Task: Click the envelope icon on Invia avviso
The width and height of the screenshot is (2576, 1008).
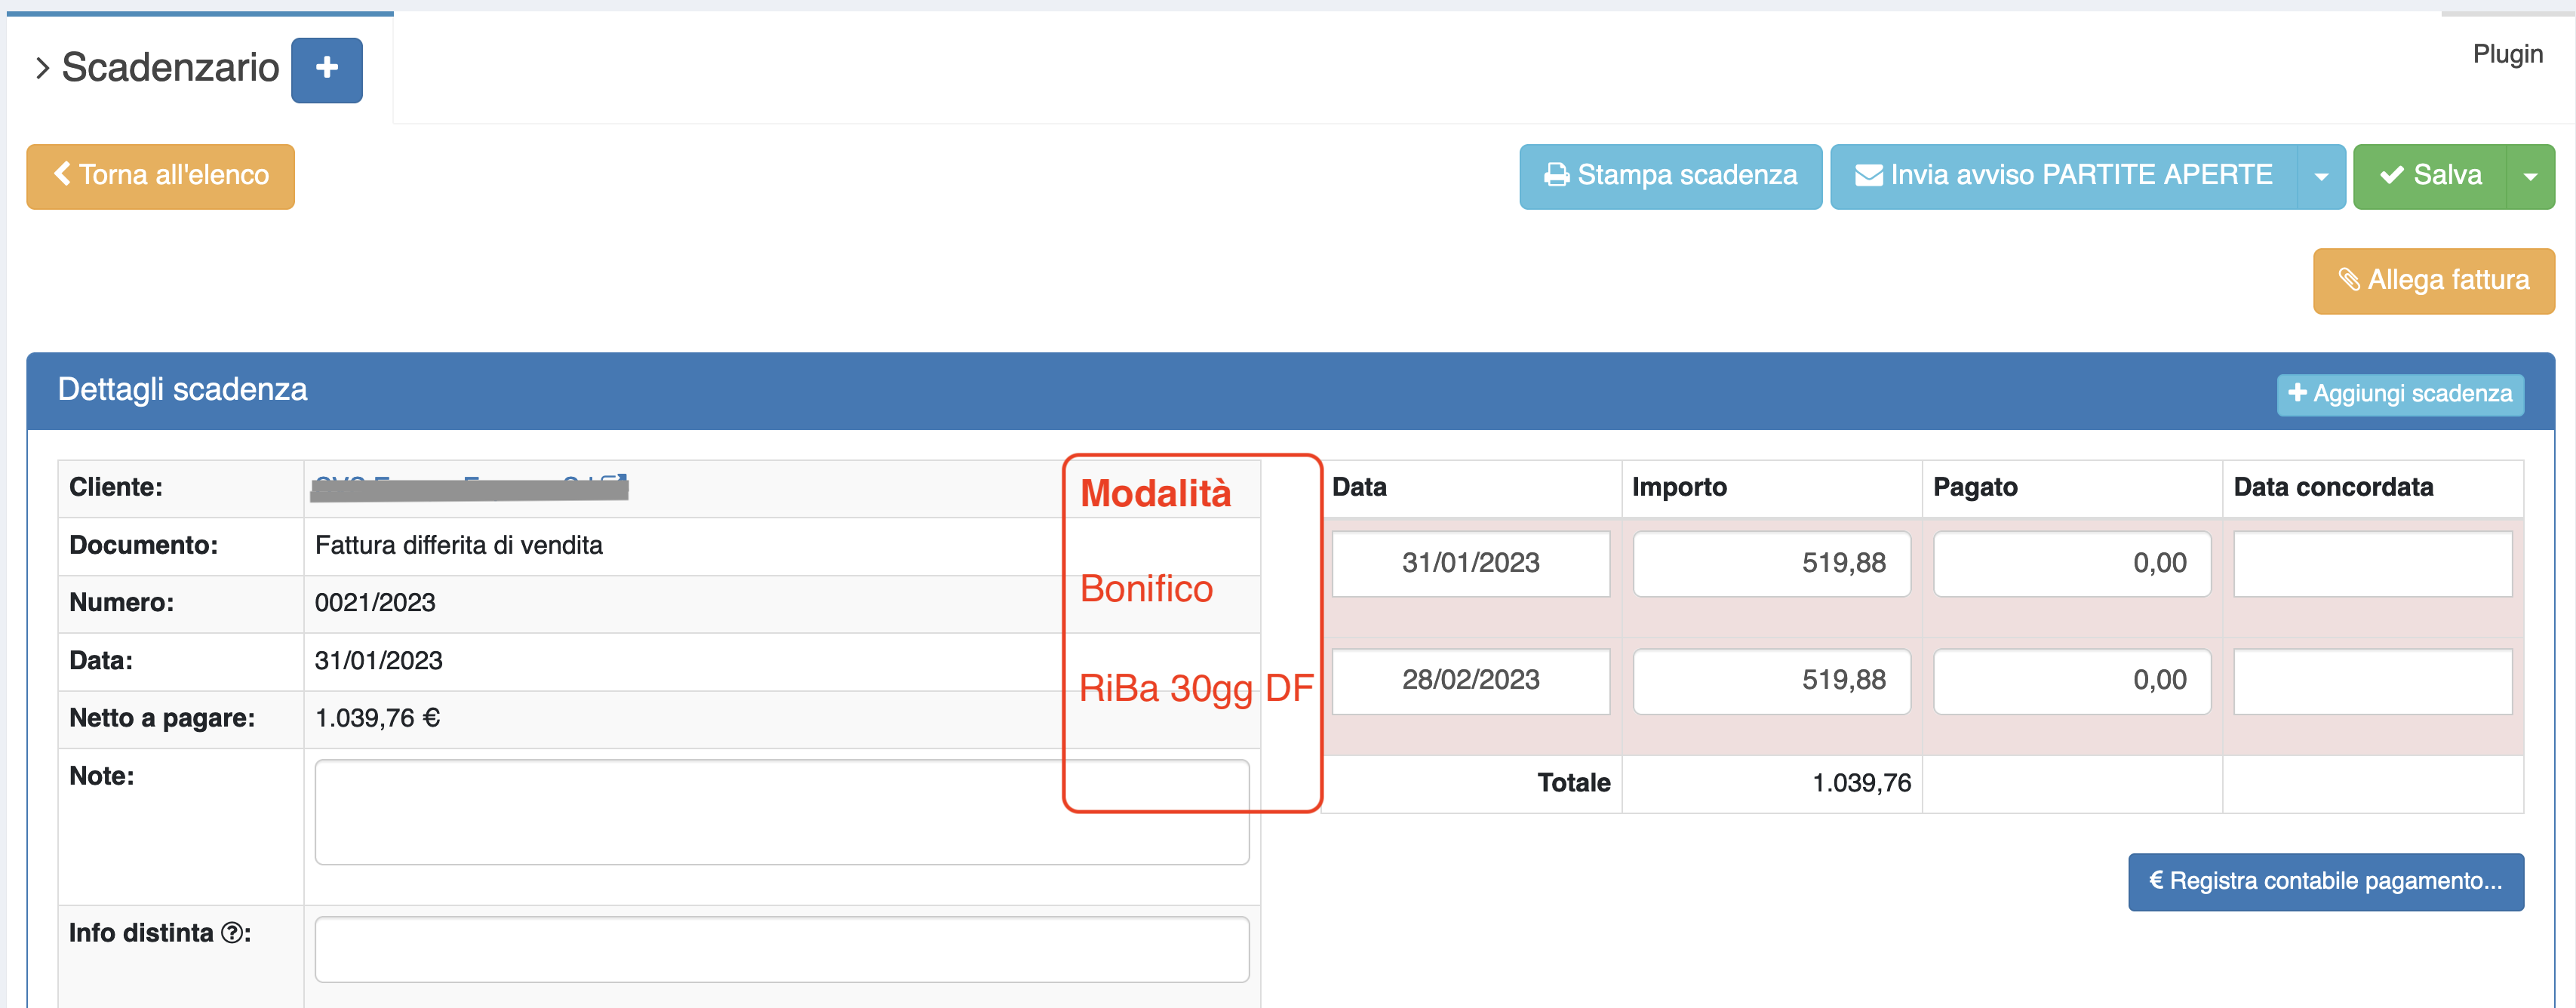Action: tap(1868, 175)
